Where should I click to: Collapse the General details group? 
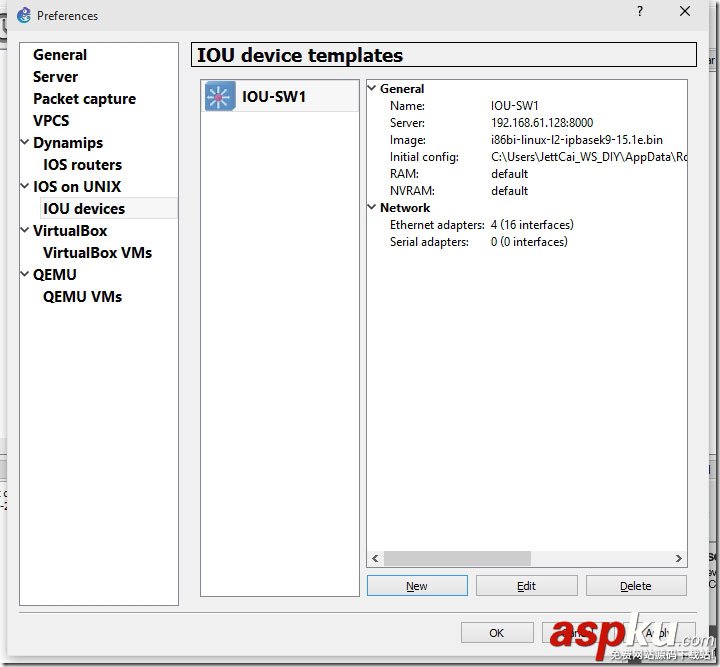372,88
